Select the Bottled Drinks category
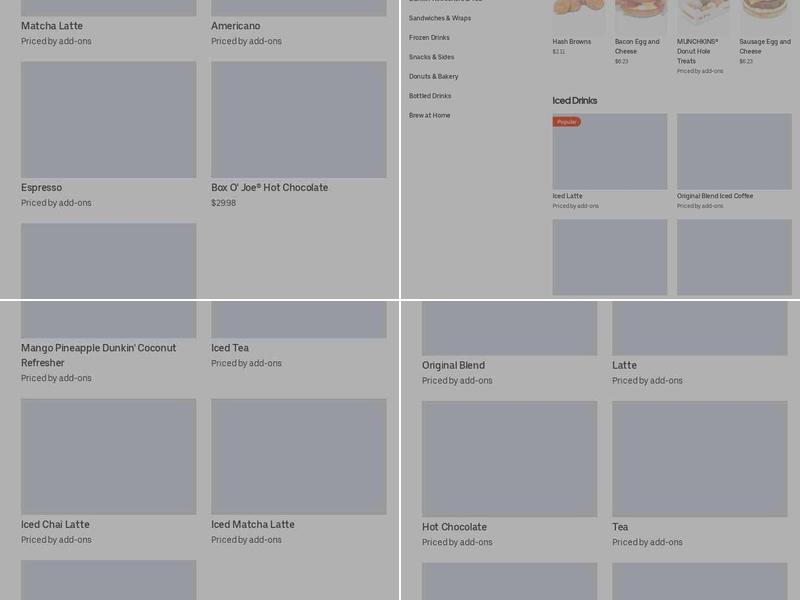This screenshot has width=800, height=600. 430,96
